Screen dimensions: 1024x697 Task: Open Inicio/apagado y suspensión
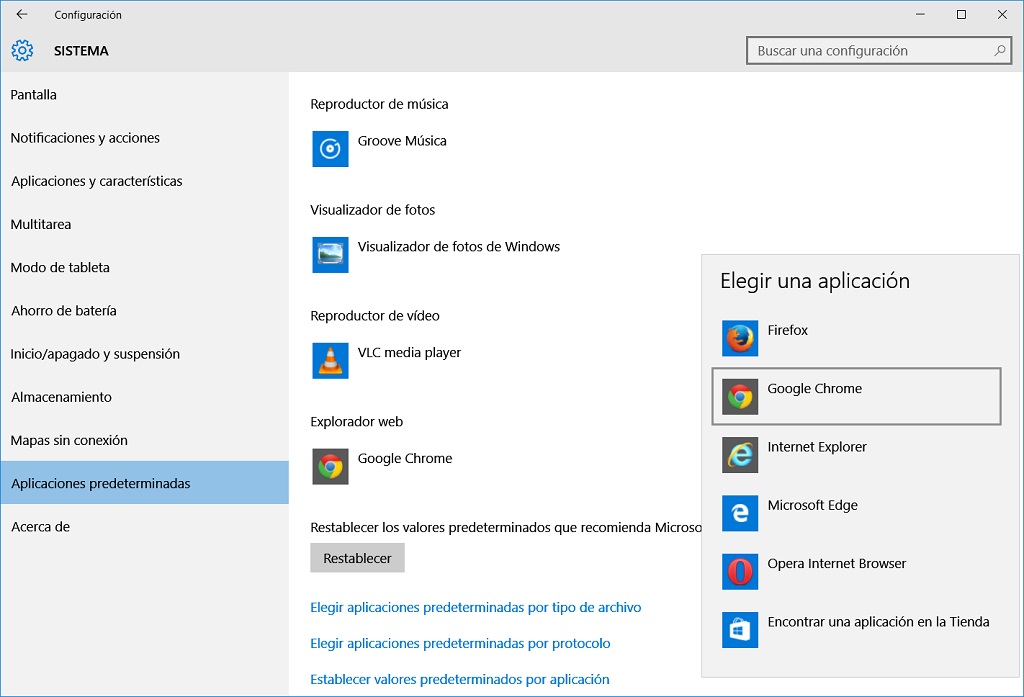144,353
